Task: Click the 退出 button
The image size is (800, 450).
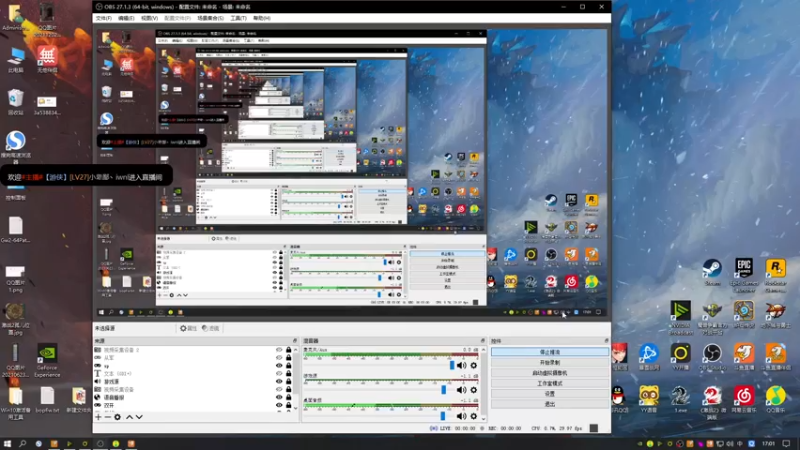Action: 549,404
